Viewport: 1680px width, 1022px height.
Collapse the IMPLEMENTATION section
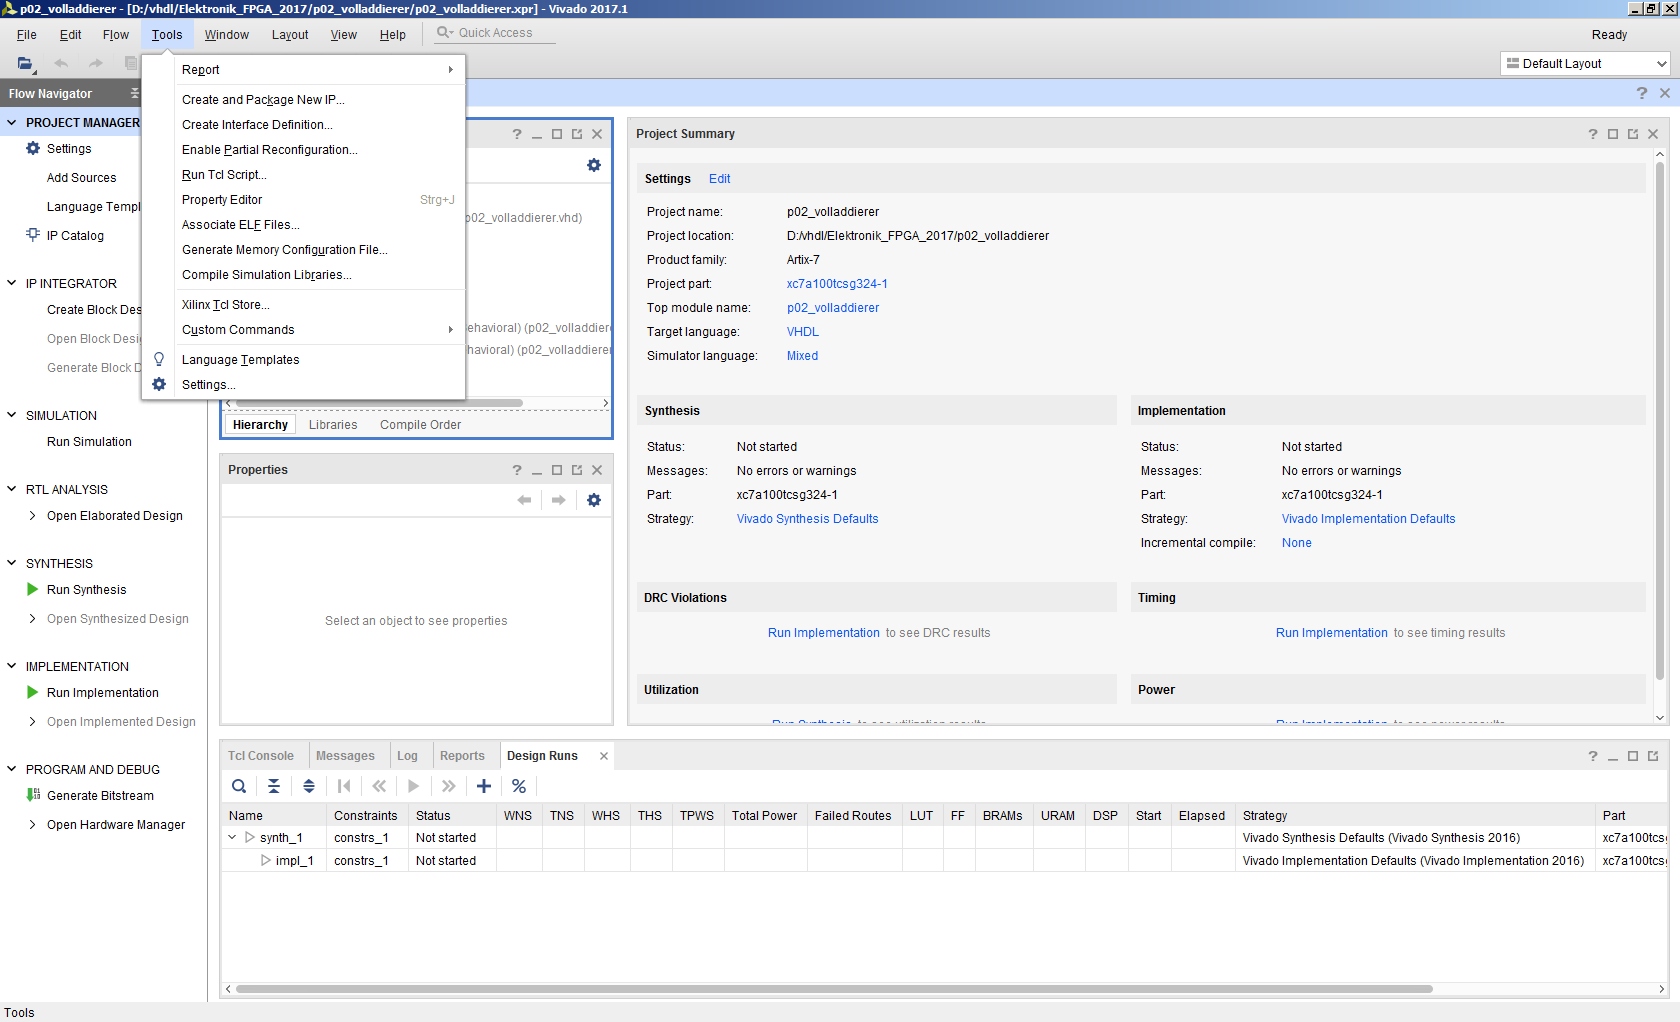[x=12, y=666]
